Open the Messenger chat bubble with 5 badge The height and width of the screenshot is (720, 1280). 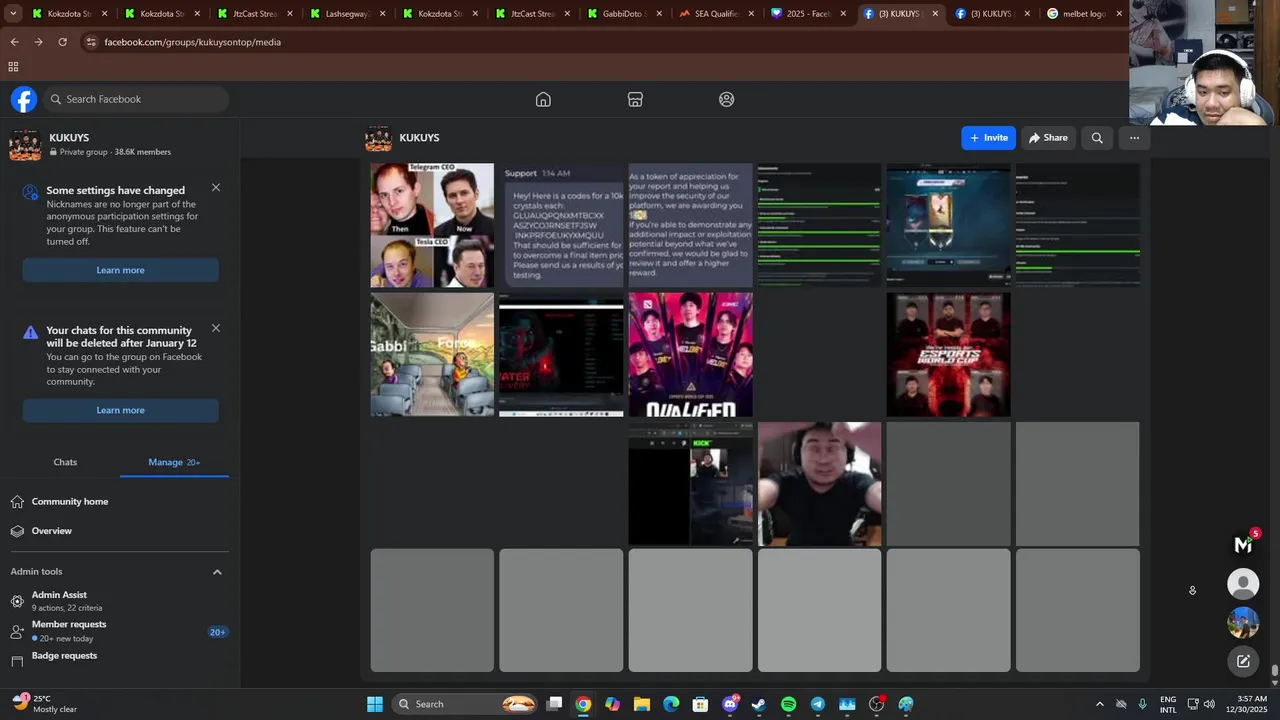click(1243, 545)
